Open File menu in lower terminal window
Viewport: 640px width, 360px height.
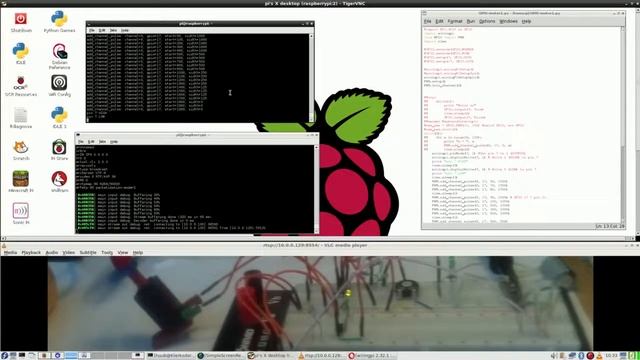point(81,142)
